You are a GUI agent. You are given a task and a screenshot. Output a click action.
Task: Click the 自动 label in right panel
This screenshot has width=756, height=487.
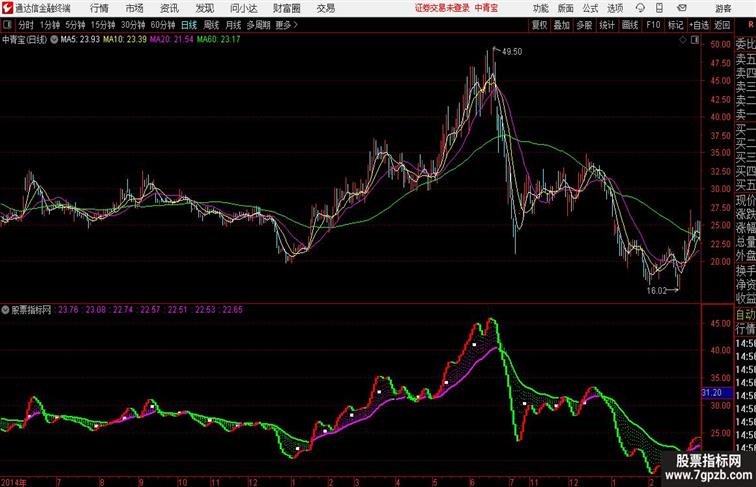[x=745, y=314]
